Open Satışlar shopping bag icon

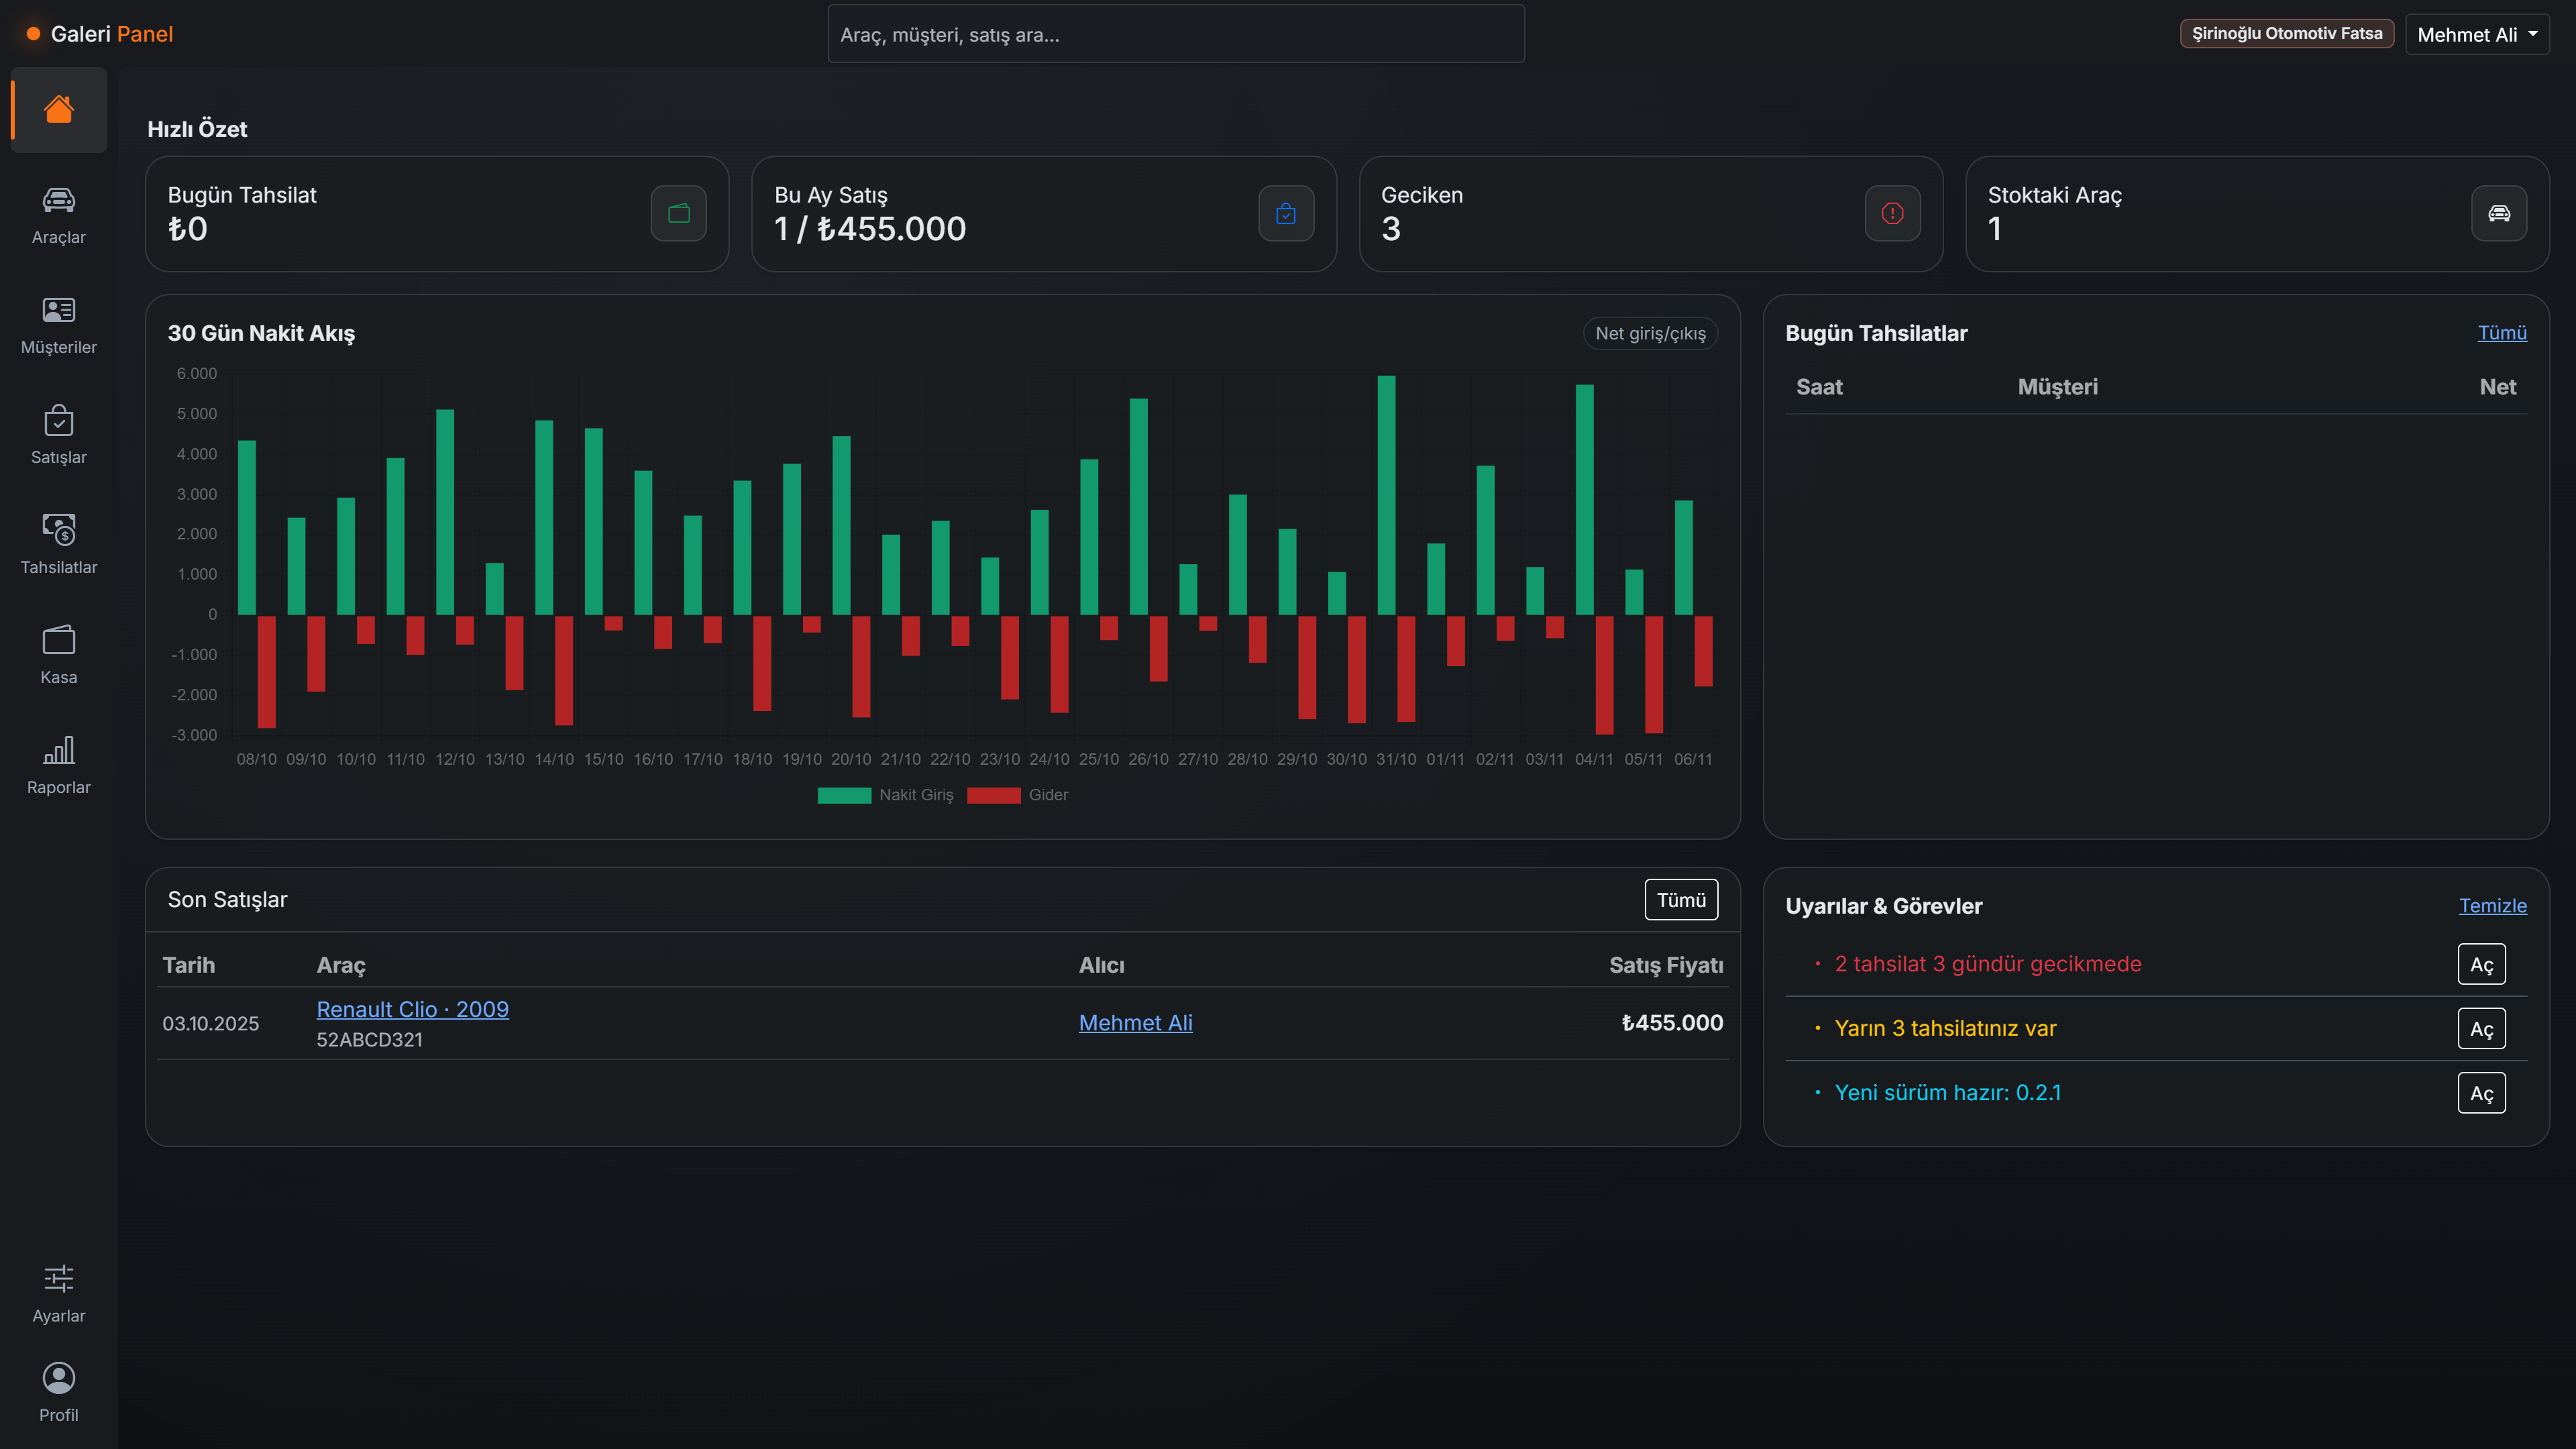pyautogui.click(x=58, y=421)
